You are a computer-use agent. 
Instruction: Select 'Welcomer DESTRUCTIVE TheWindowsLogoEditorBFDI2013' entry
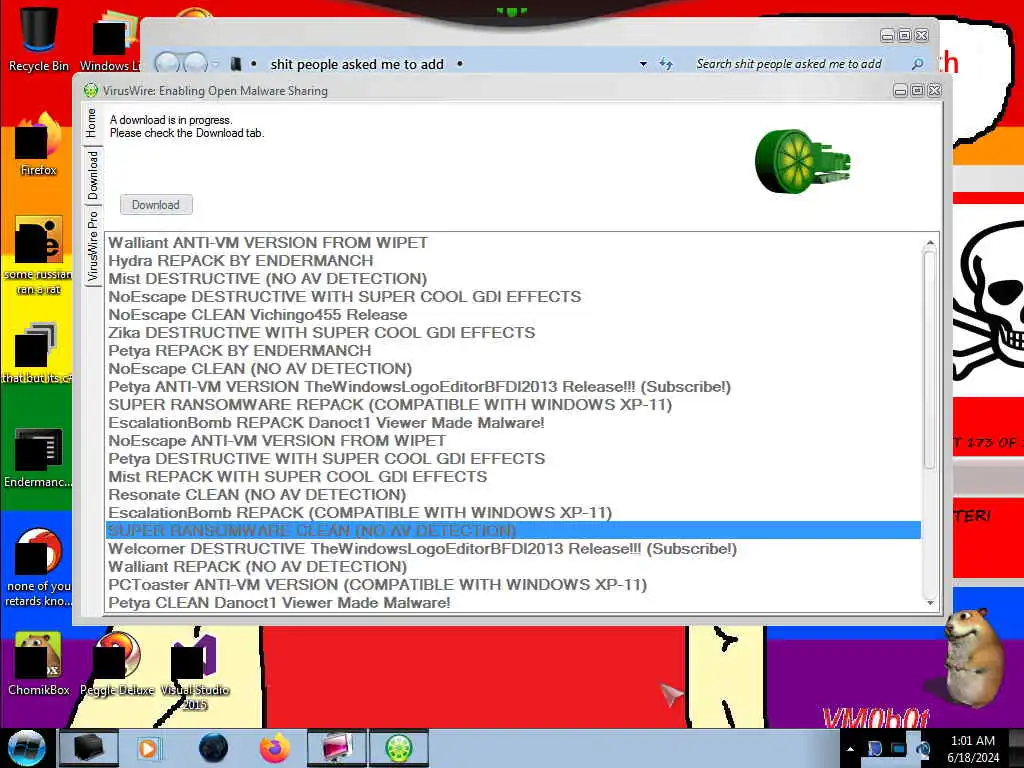[x=513, y=549]
